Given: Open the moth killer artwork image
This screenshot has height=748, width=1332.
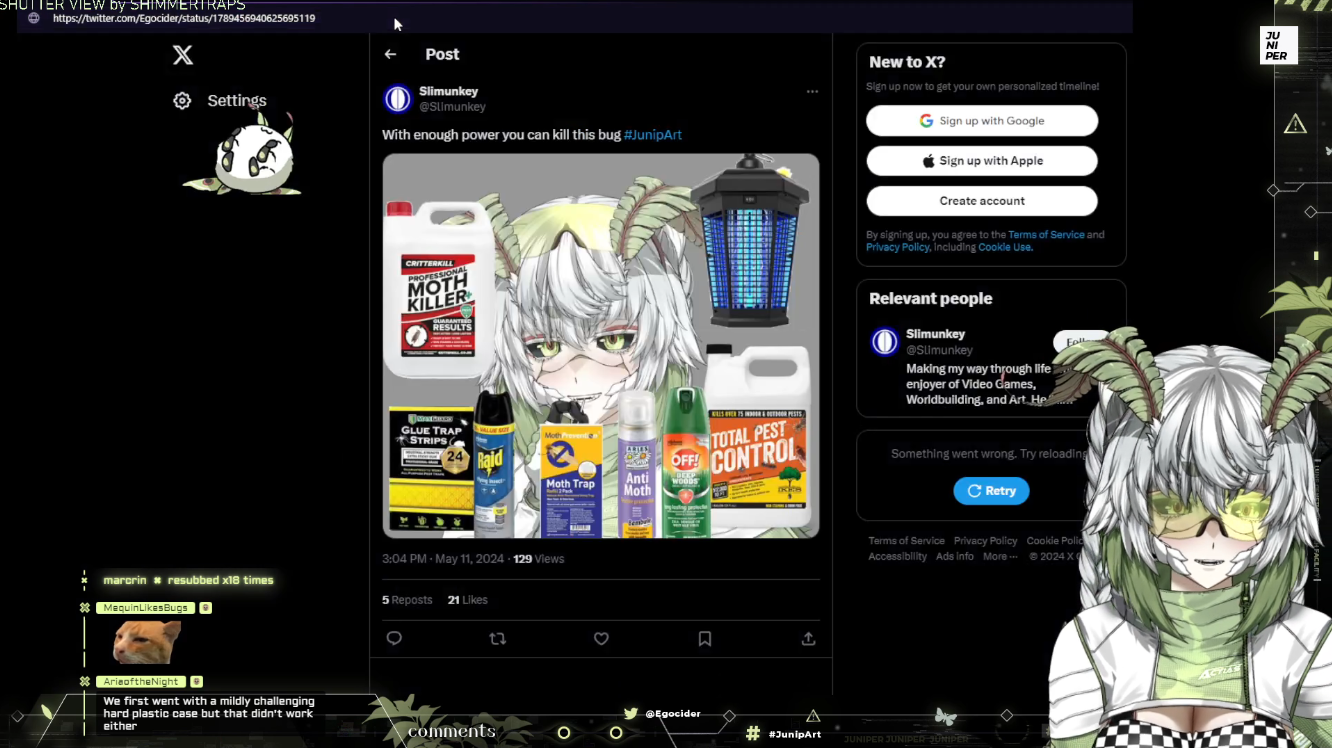Looking at the screenshot, I should [x=601, y=346].
